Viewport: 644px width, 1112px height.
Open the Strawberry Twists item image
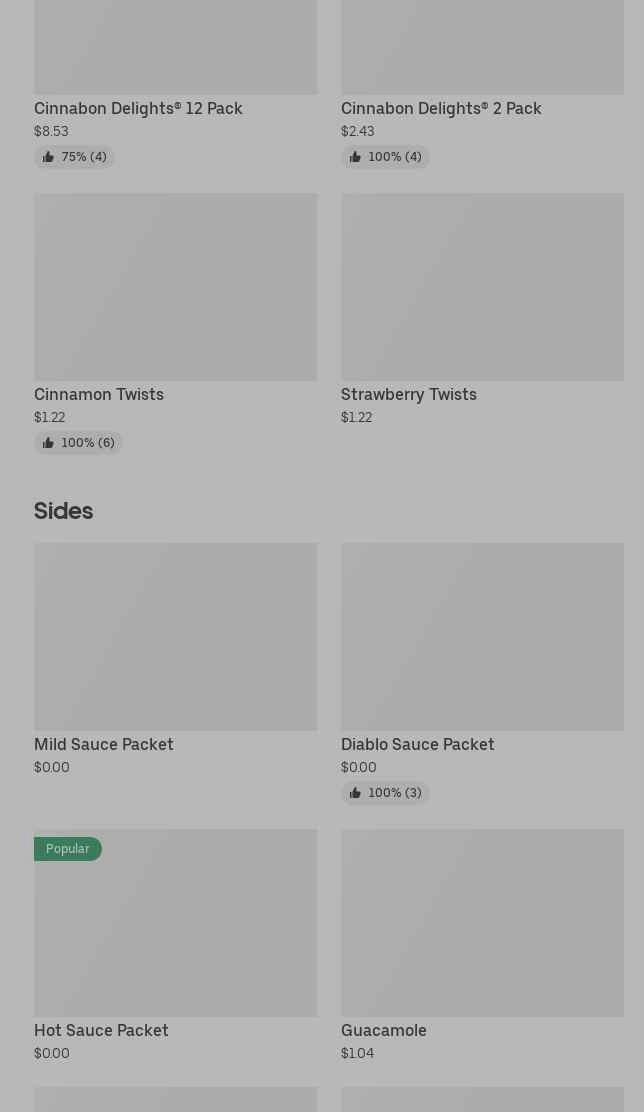482,287
